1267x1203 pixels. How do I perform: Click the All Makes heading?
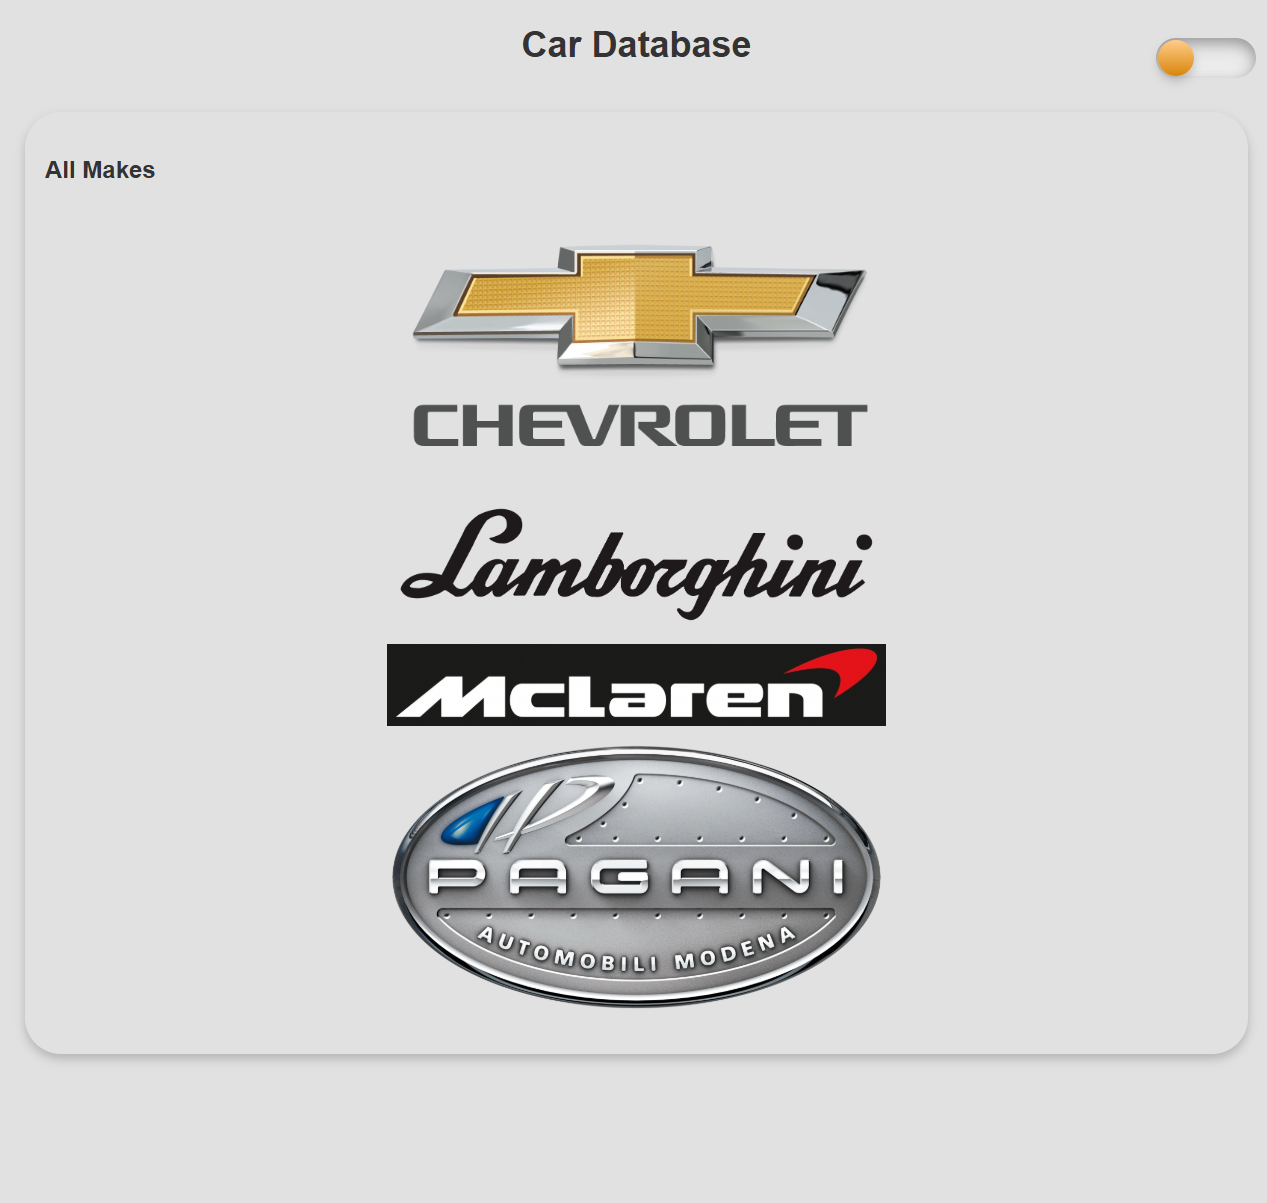coord(100,170)
